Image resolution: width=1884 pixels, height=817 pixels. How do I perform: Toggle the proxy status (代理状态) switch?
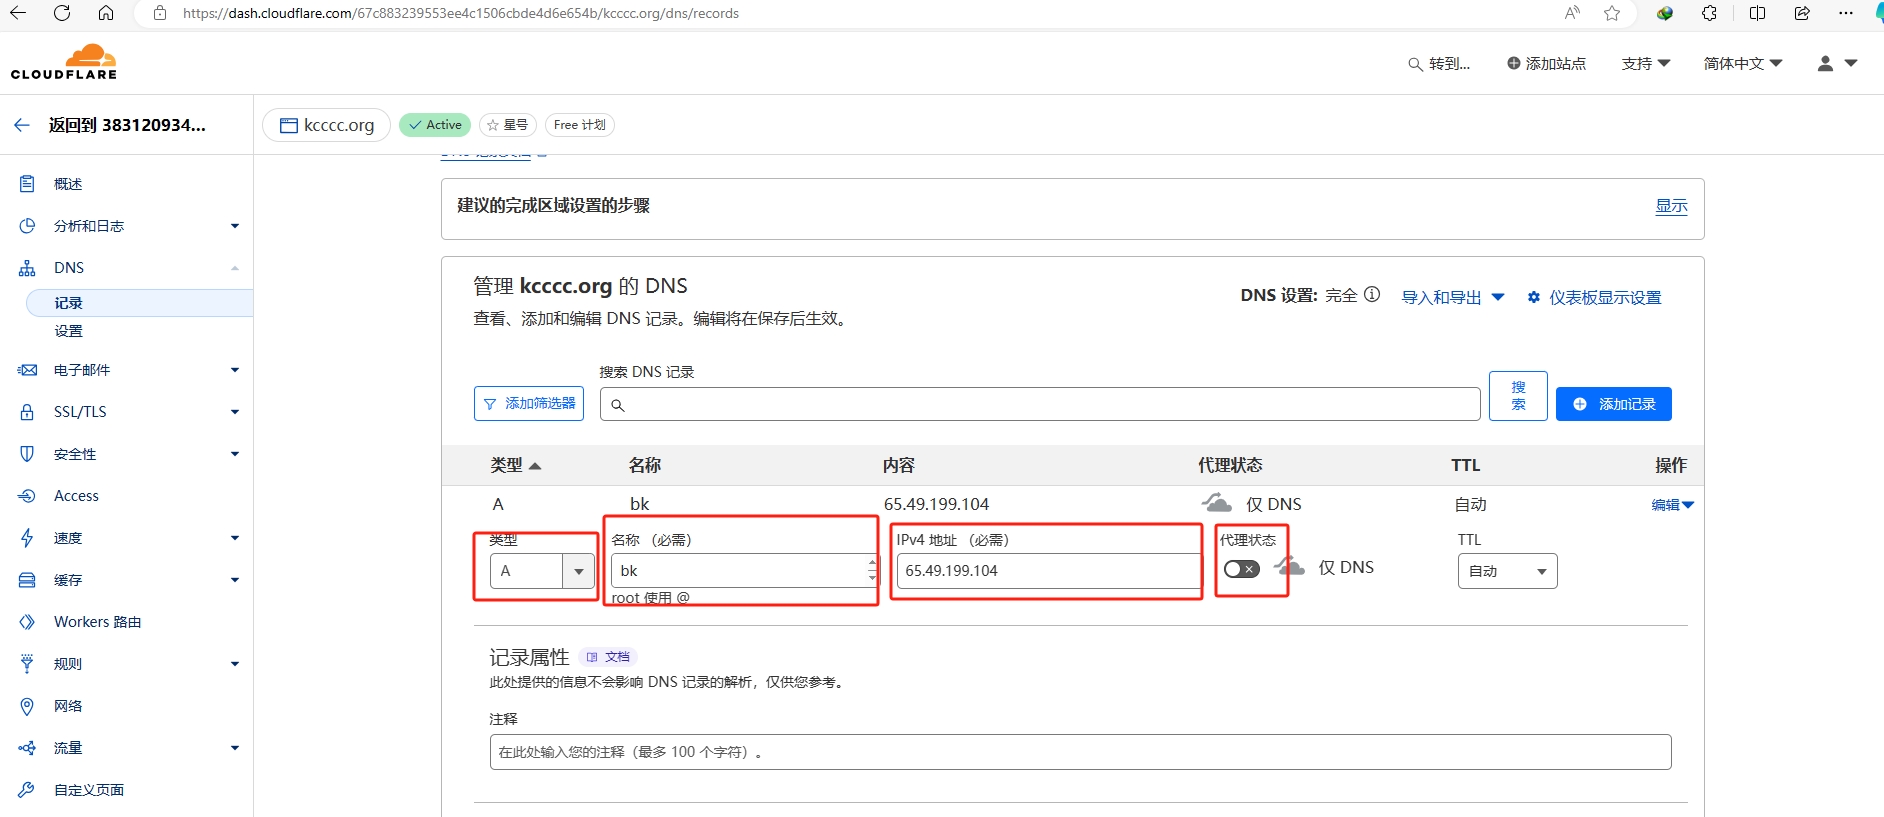coord(1242,569)
